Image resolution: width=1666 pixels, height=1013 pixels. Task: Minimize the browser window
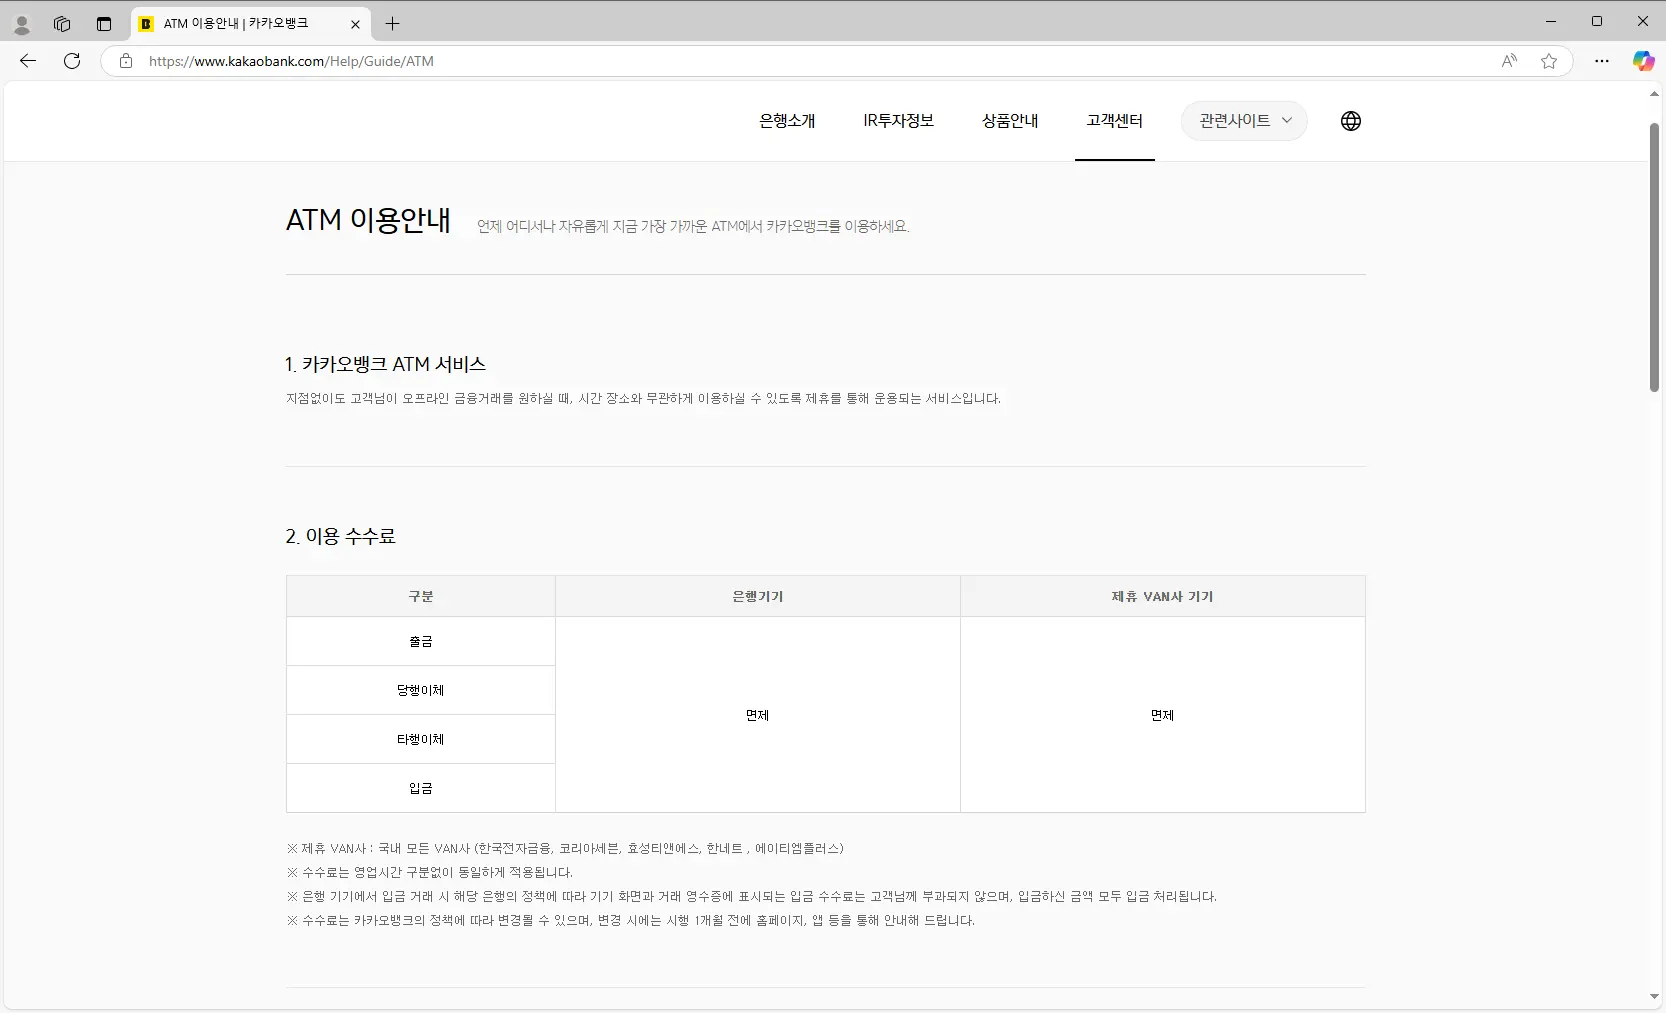[1551, 21]
